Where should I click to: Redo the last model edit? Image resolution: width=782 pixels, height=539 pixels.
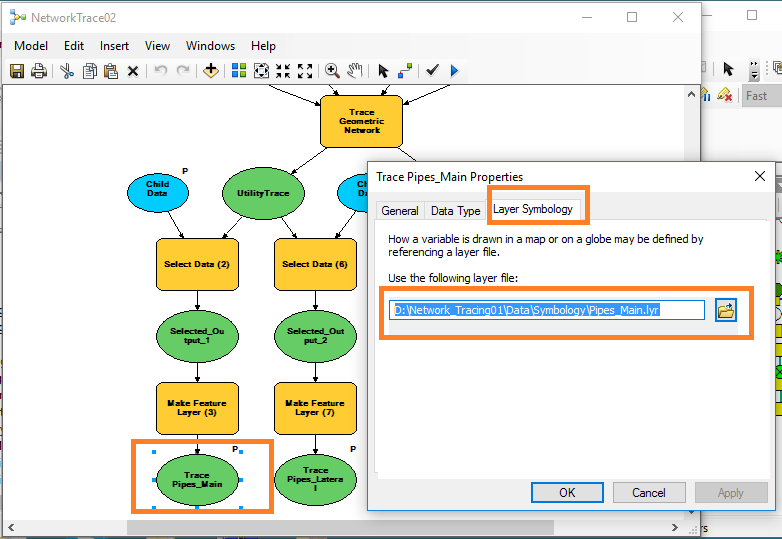tap(183, 71)
